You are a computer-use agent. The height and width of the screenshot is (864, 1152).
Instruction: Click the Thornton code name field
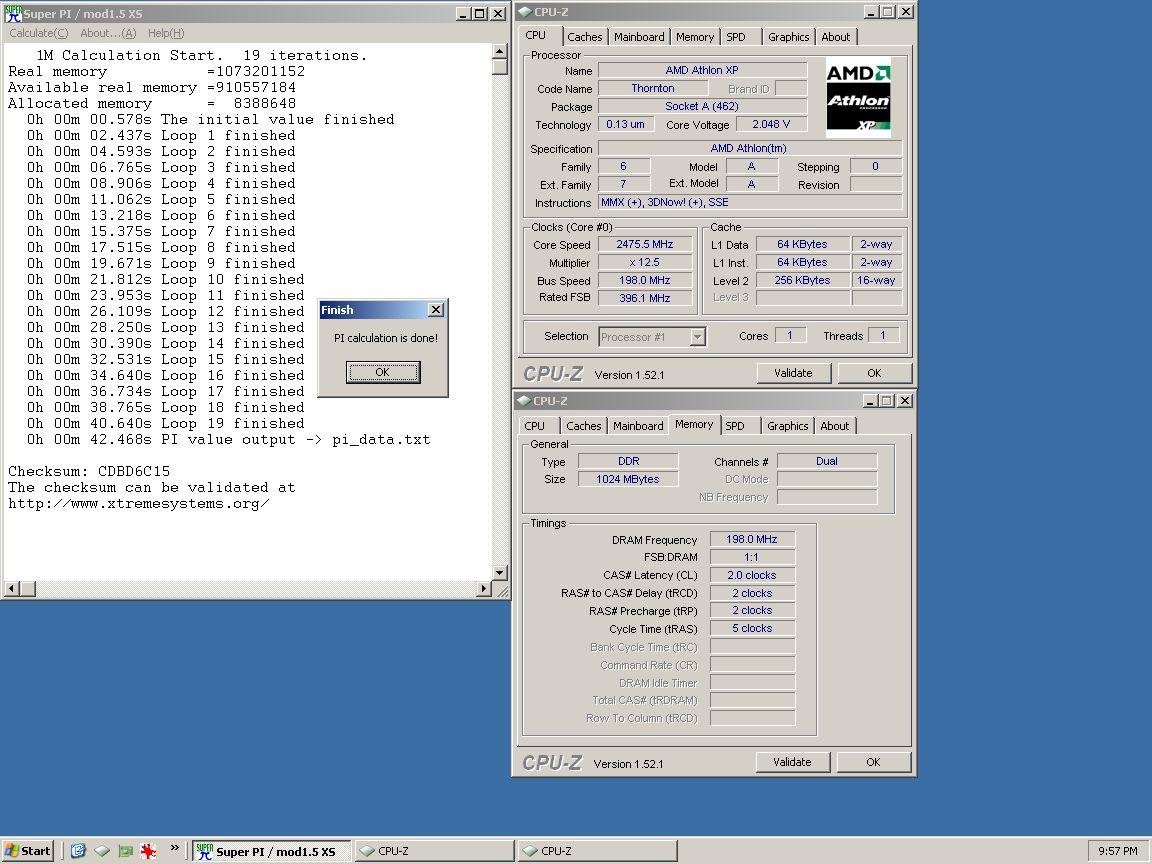(653, 88)
